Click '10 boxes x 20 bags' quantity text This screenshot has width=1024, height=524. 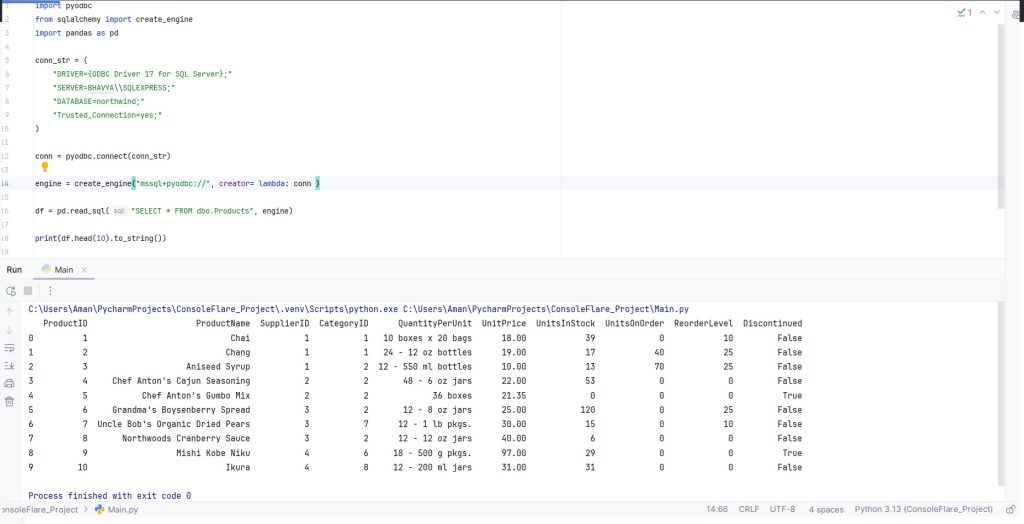point(427,338)
